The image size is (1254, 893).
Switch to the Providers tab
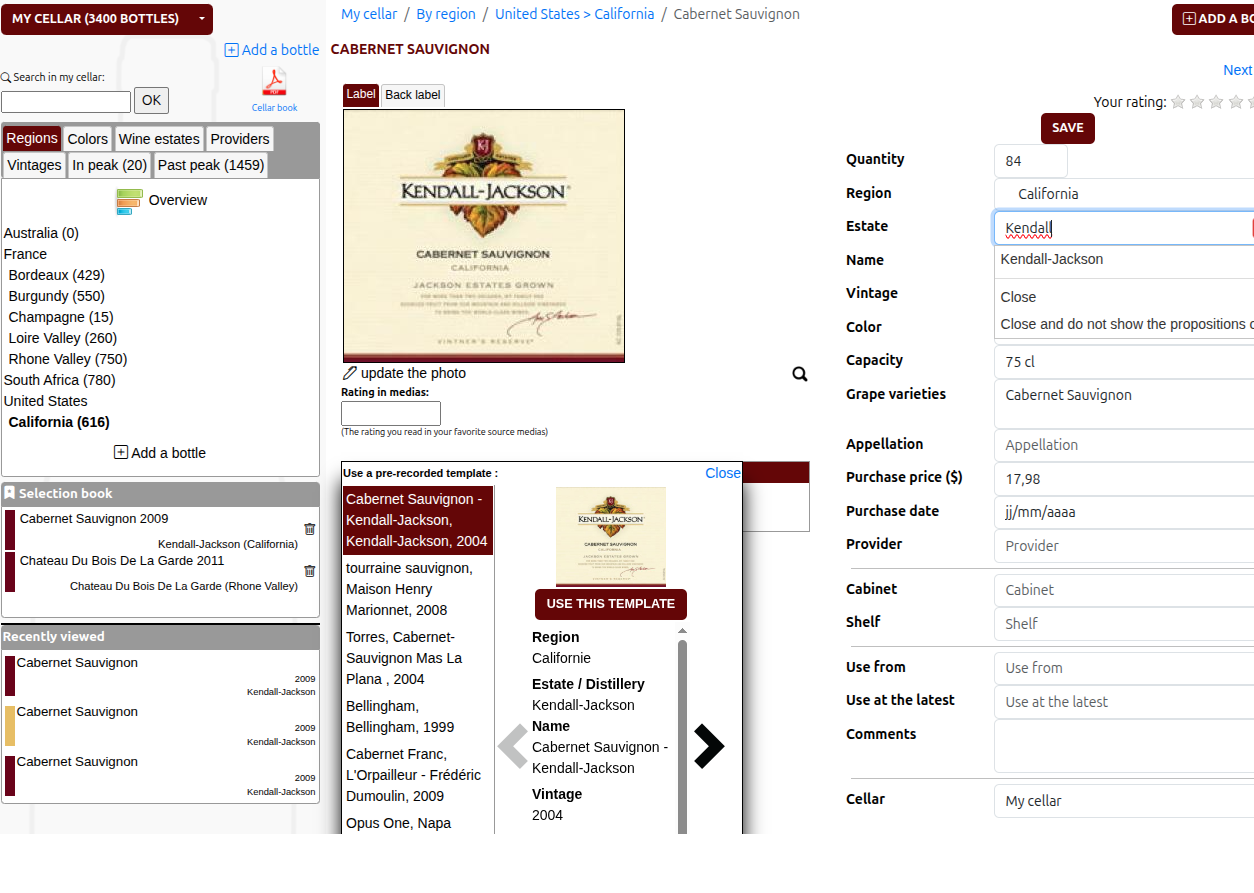(x=239, y=138)
